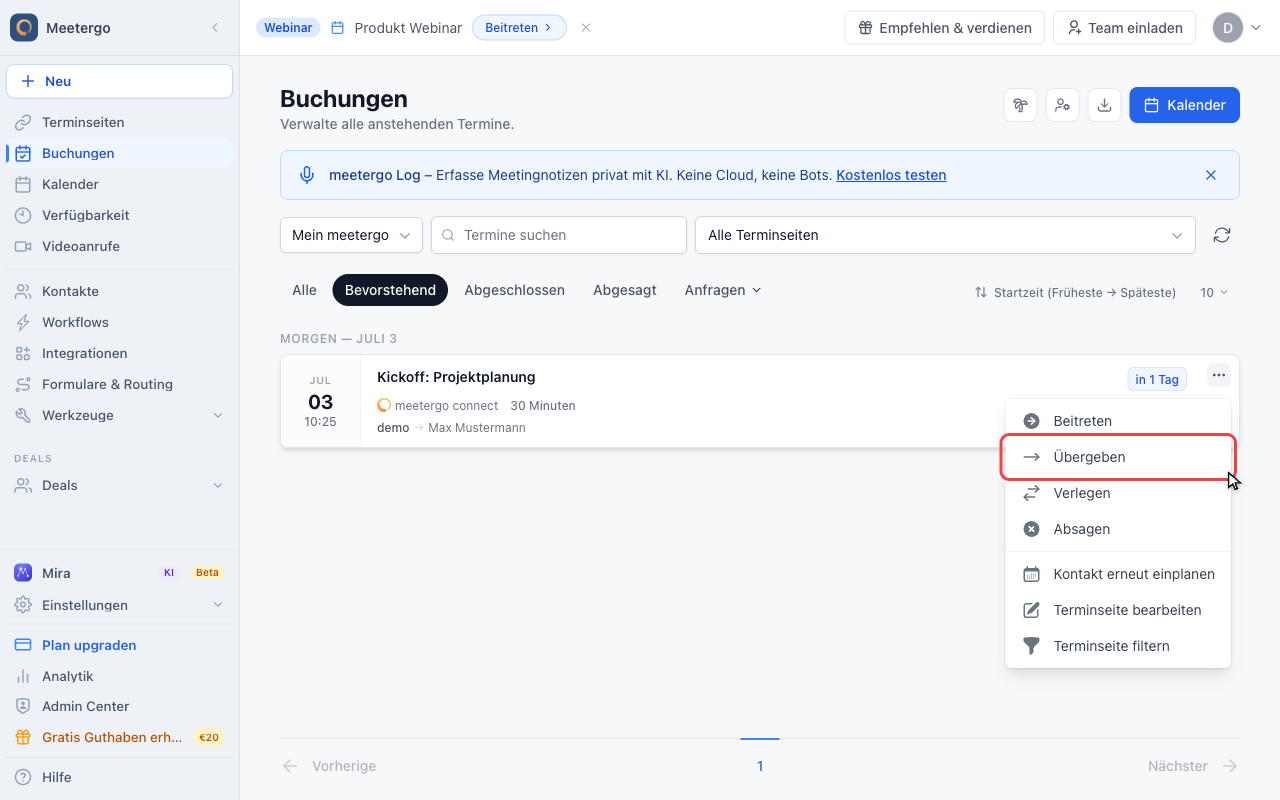Screen dimensions: 1280x800
Task: Click the Neu button
Action: pos(119,81)
